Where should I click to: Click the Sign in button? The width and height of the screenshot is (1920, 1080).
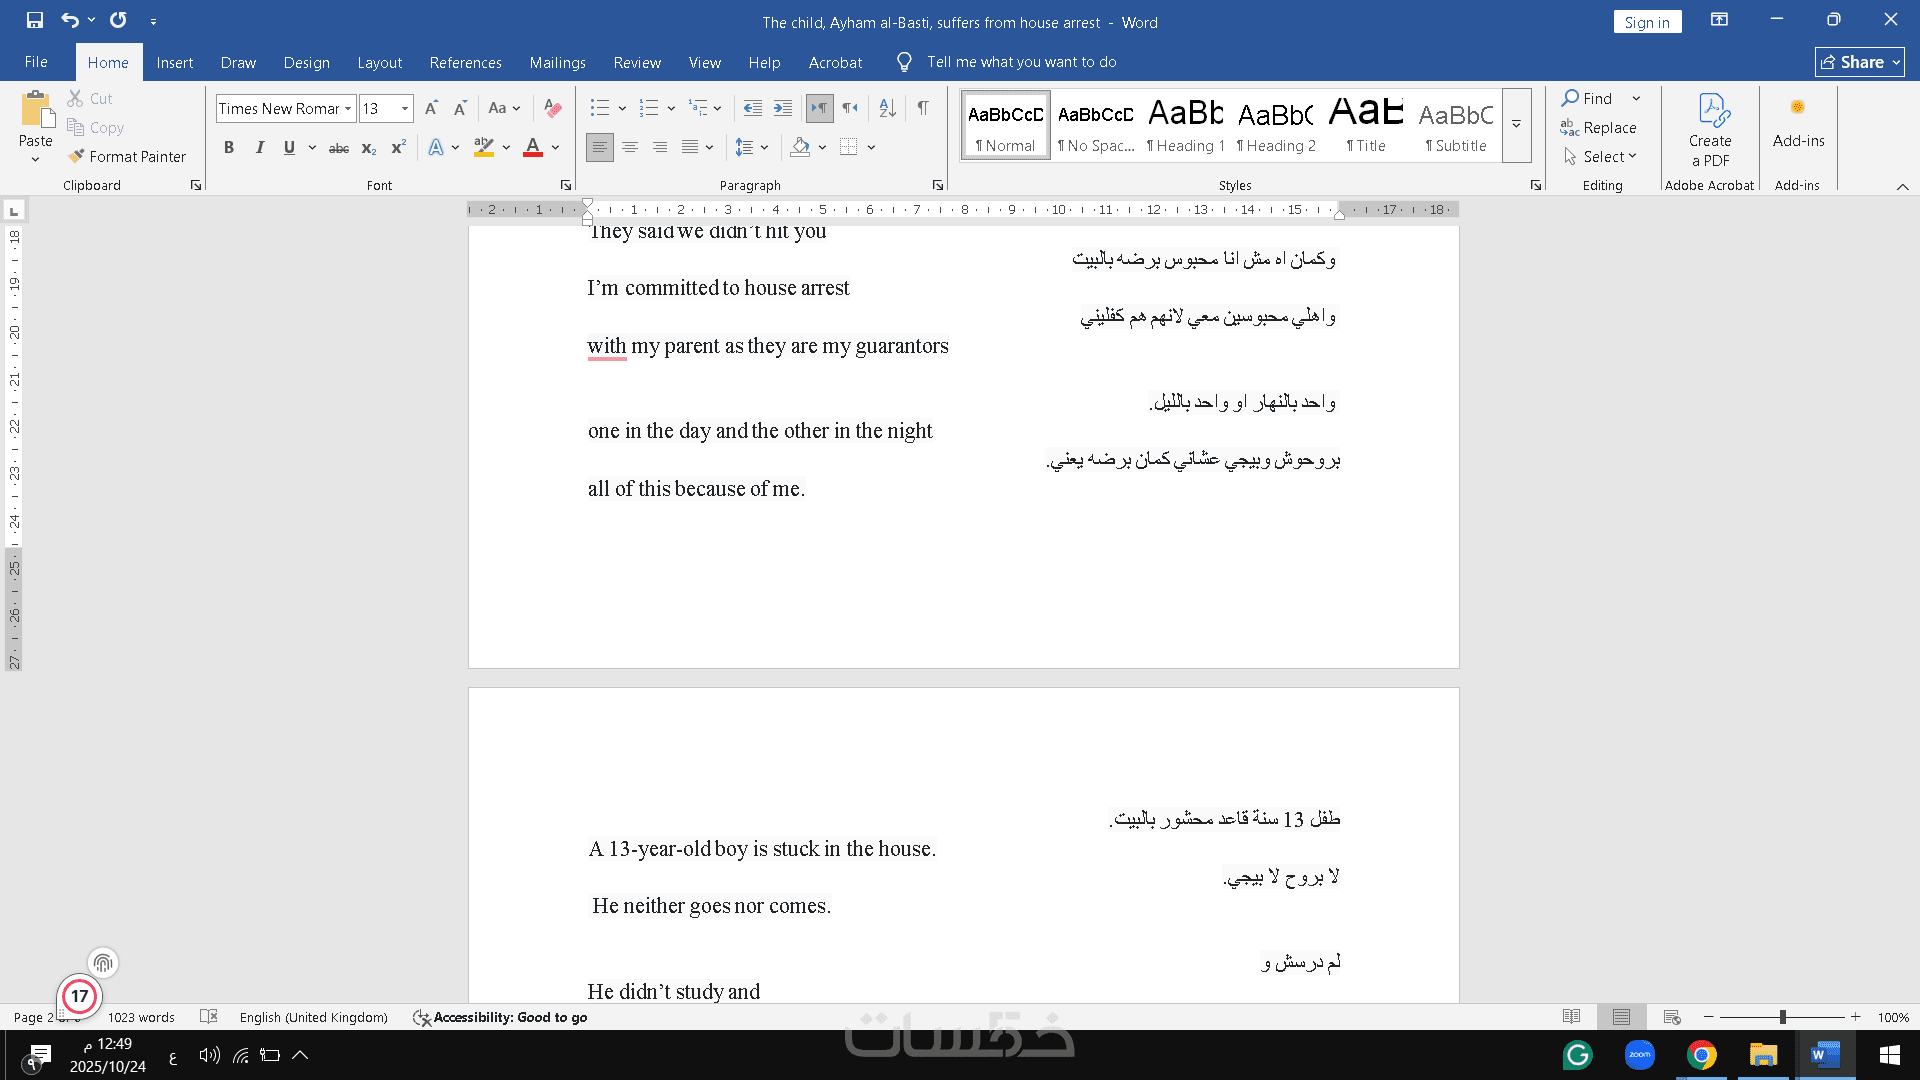[x=1646, y=22]
